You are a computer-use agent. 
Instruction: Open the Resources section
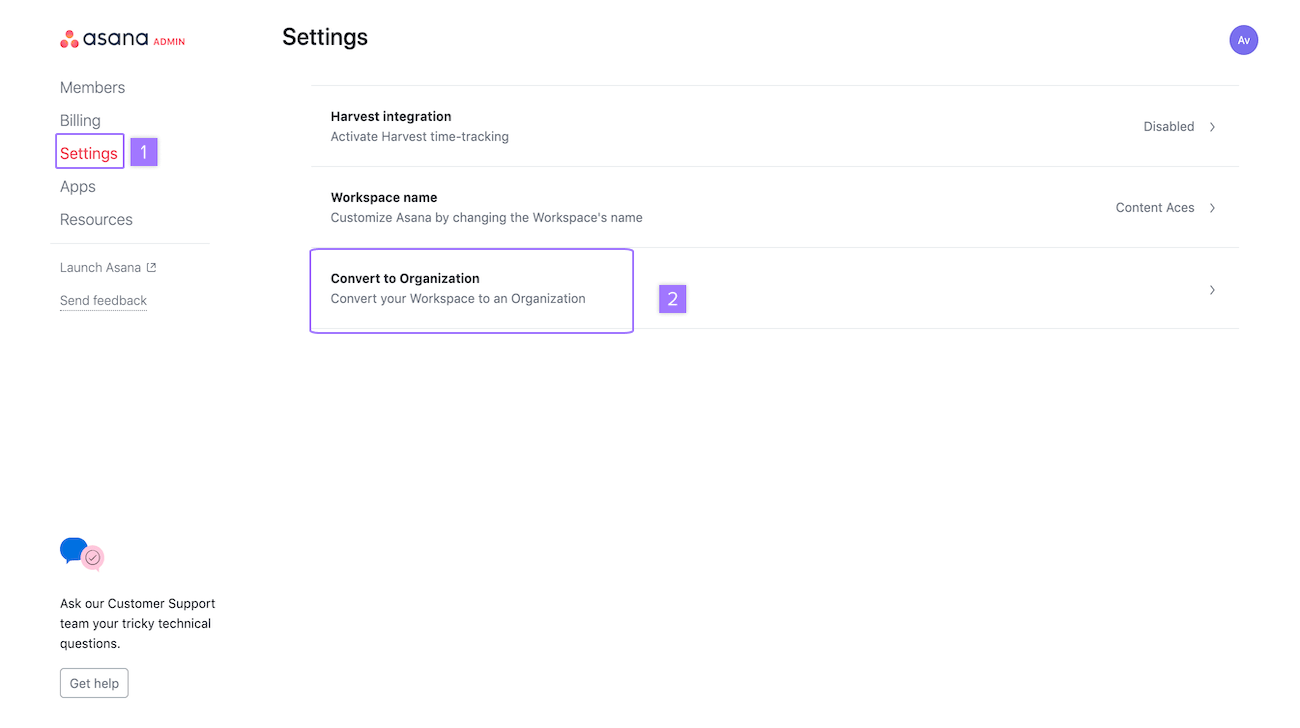tap(96, 220)
